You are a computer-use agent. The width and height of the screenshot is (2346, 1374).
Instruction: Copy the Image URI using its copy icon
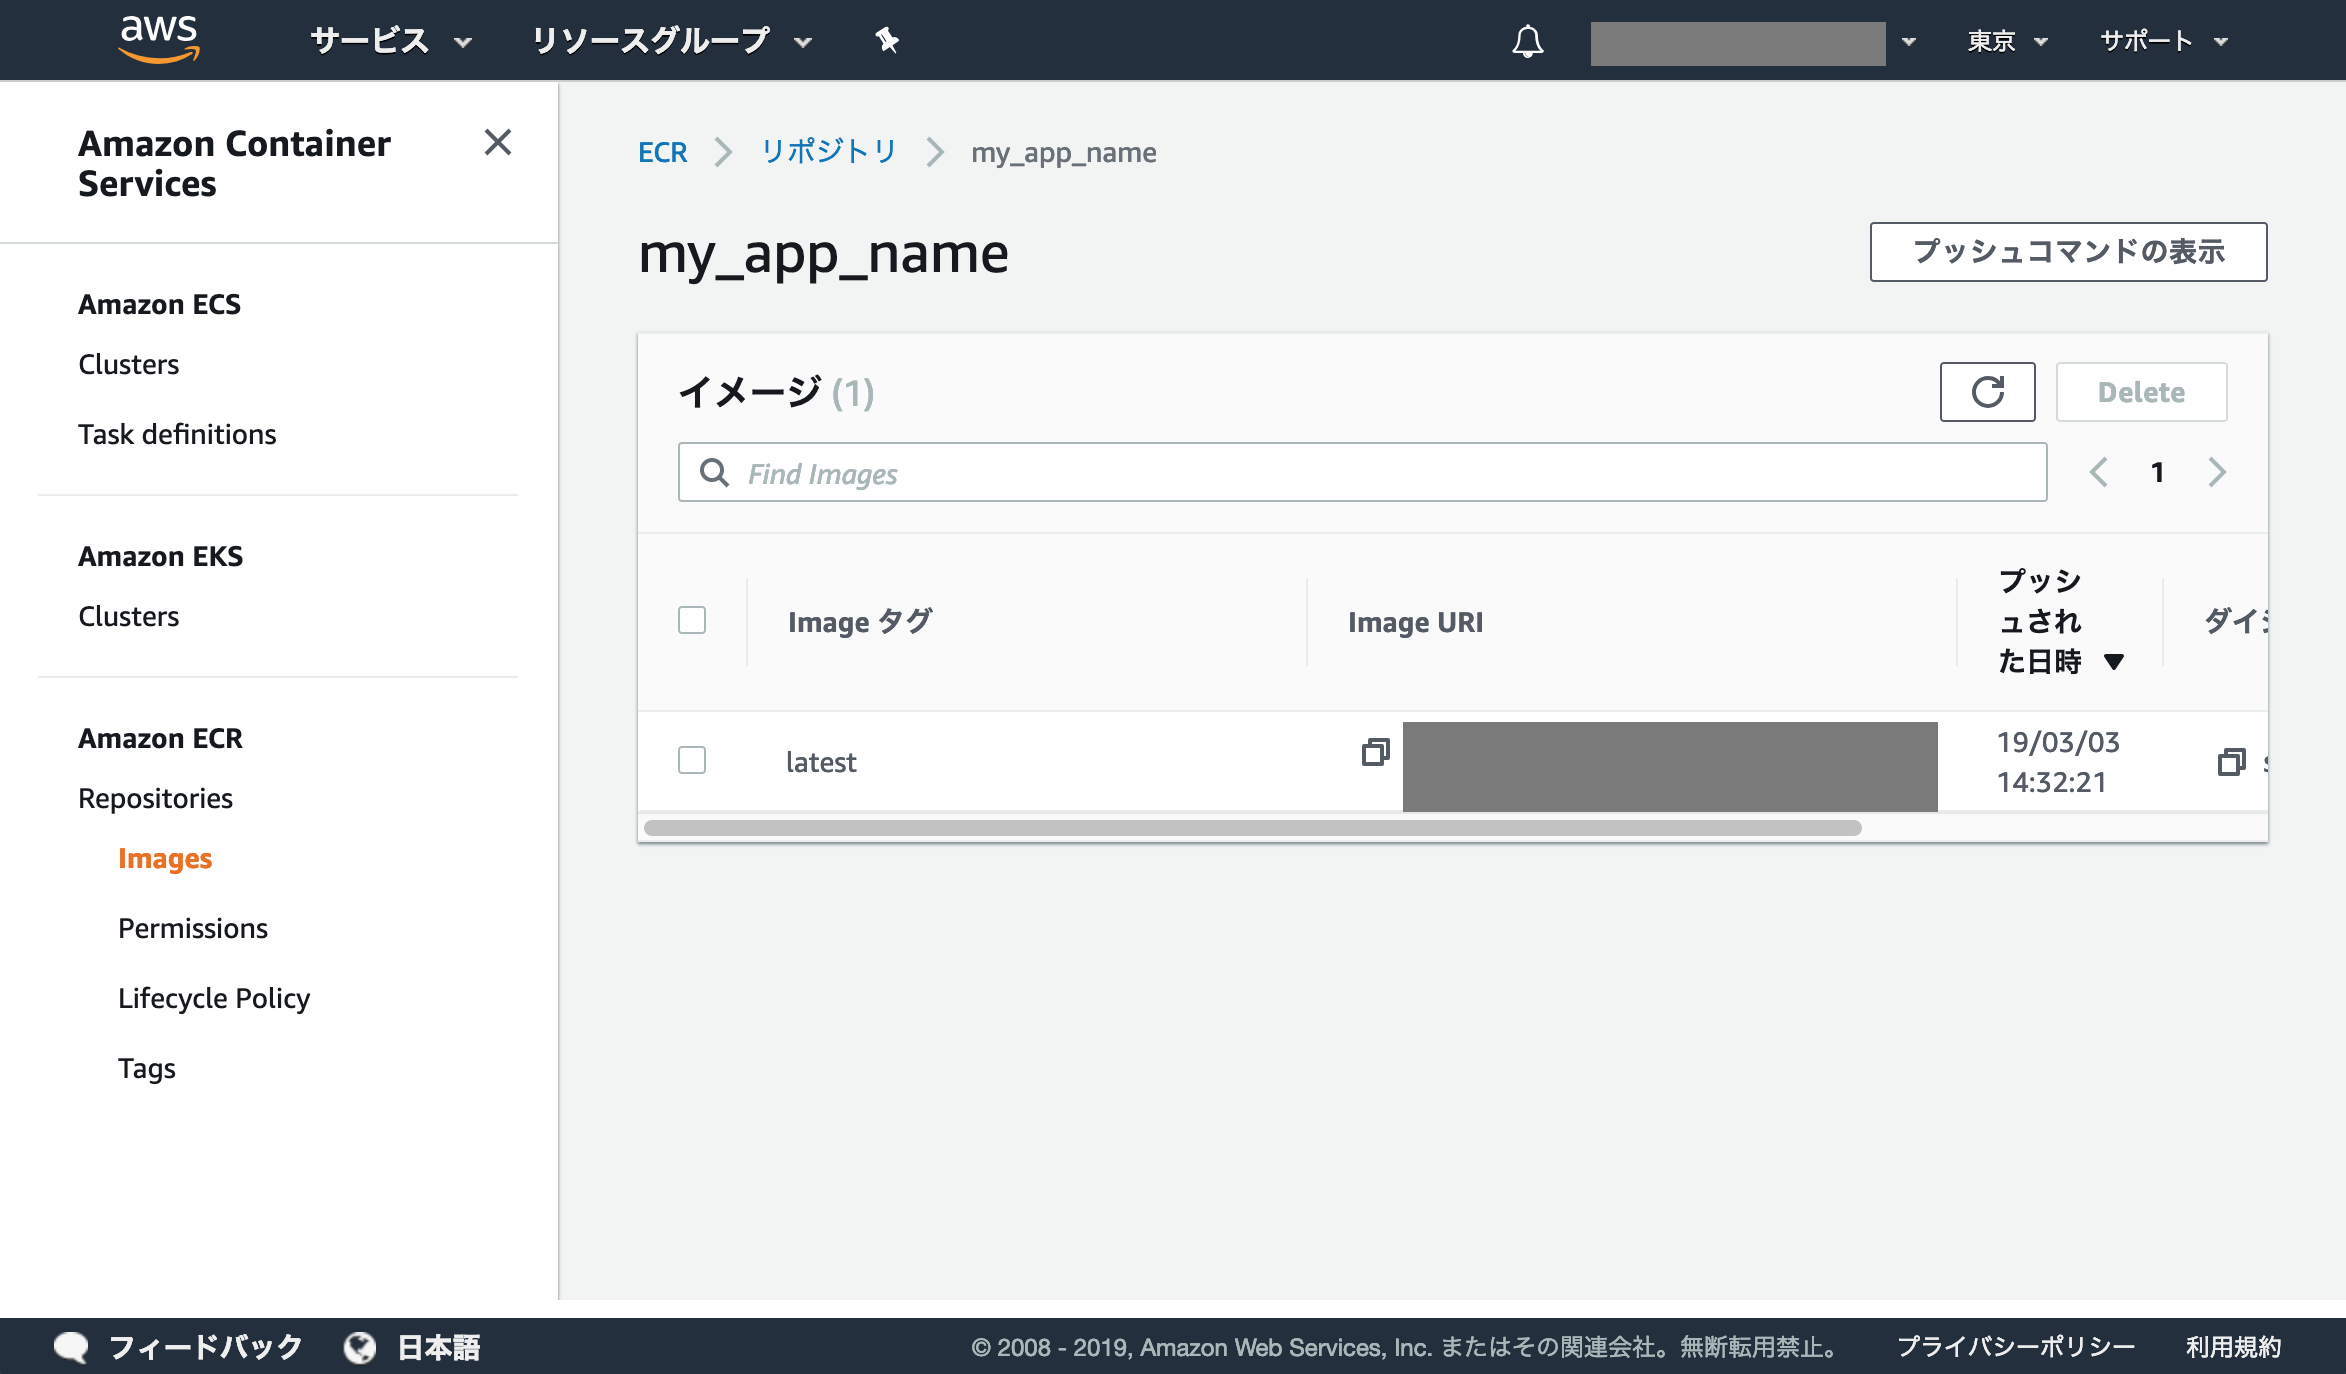pos(1376,754)
